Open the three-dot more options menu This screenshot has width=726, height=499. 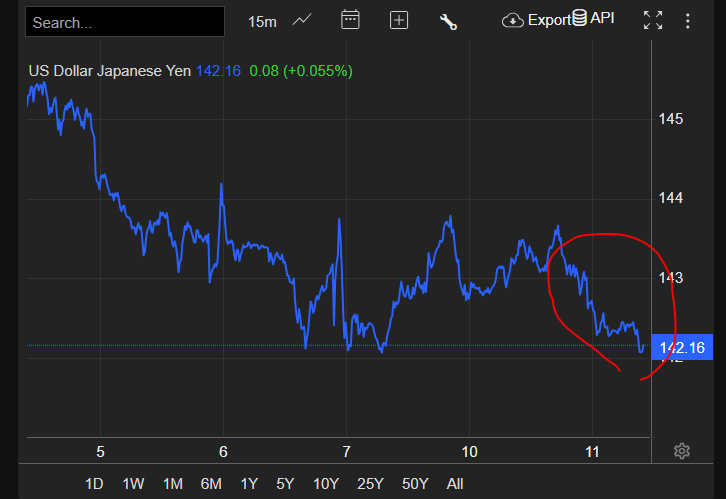(x=687, y=20)
